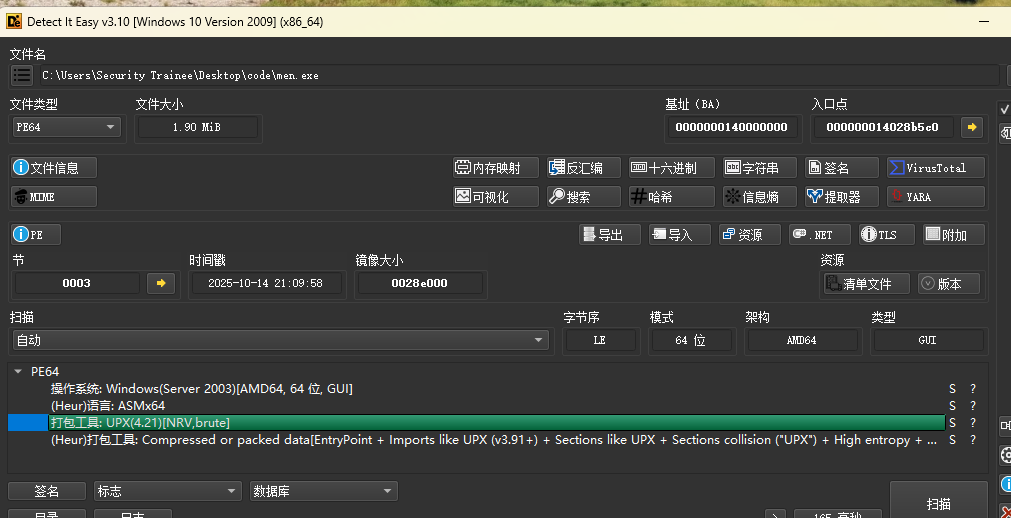
Task: Minimize the Detect It Easy window
Action: coord(985,22)
